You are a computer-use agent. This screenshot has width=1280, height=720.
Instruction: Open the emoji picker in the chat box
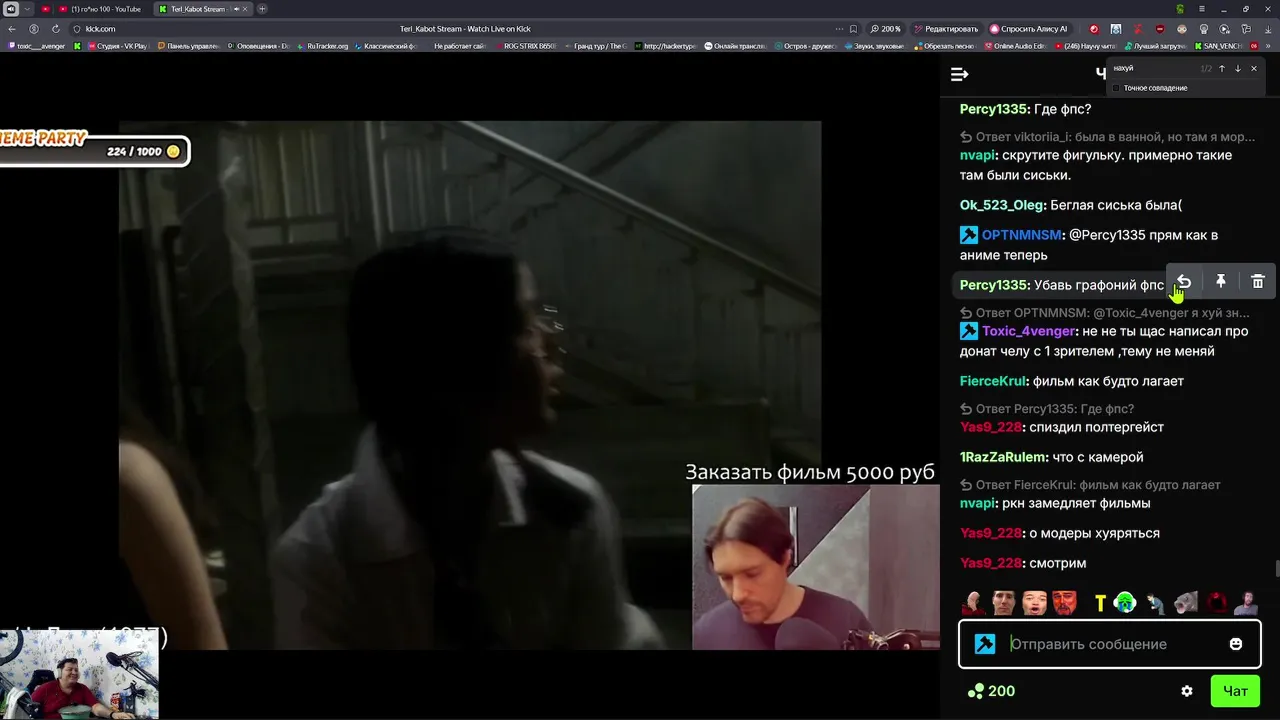[1236, 644]
